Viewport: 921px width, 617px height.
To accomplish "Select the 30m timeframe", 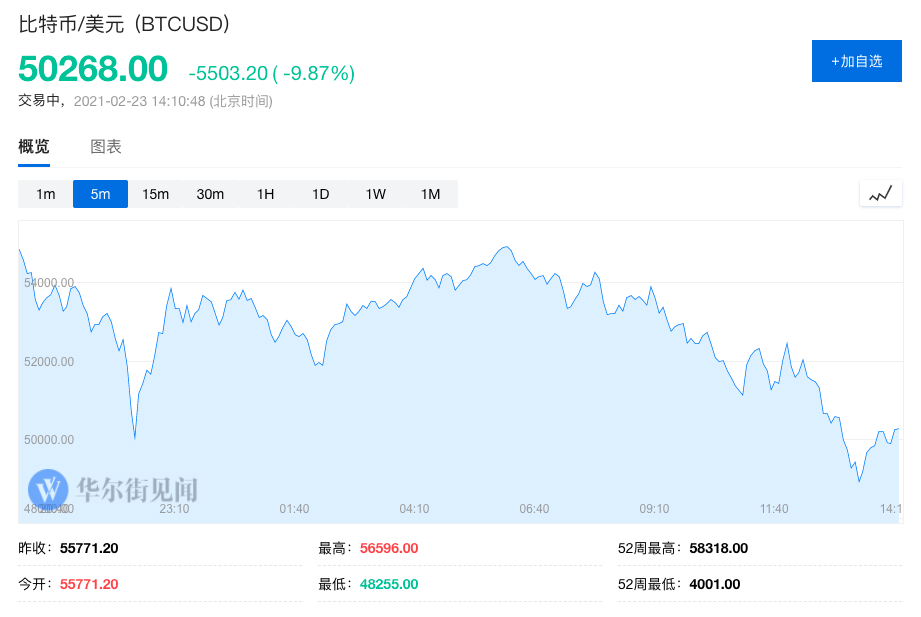I will 210,194.
